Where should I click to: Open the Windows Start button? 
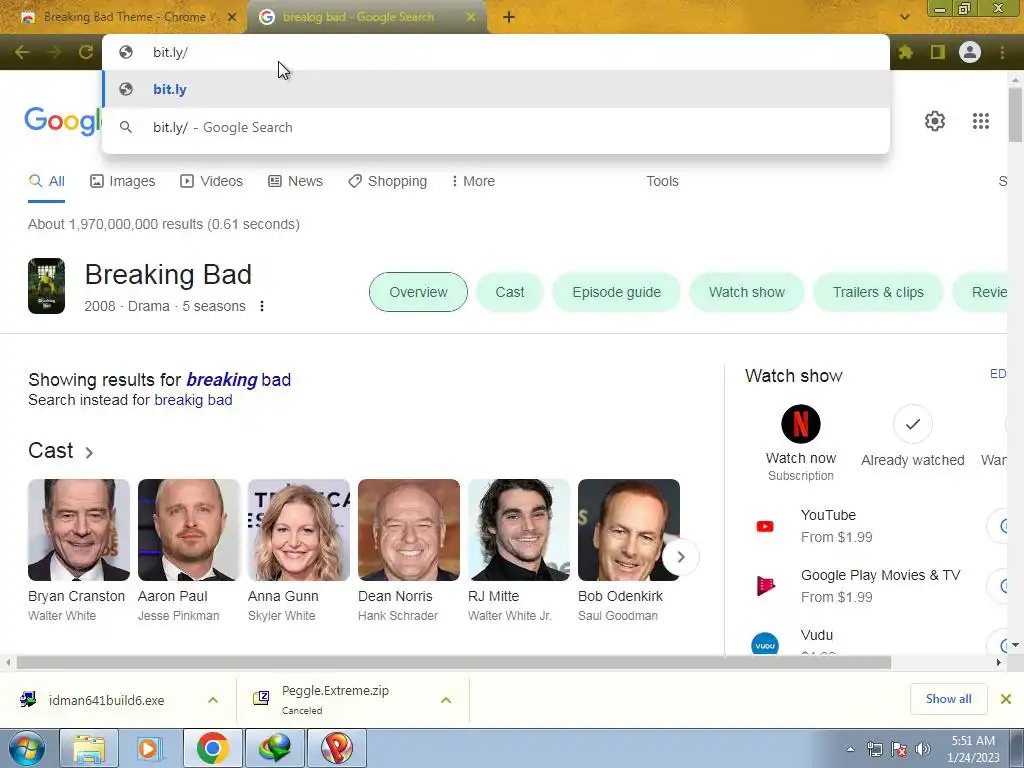27,748
